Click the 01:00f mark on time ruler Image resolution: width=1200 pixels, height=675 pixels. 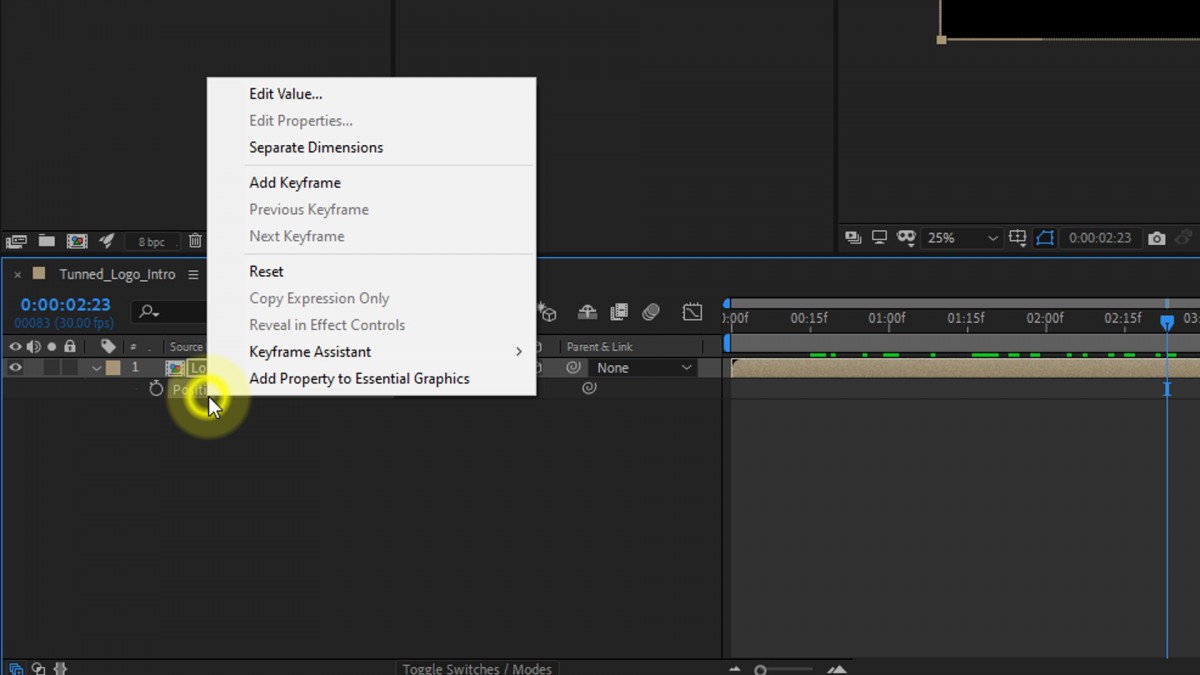click(x=886, y=319)
